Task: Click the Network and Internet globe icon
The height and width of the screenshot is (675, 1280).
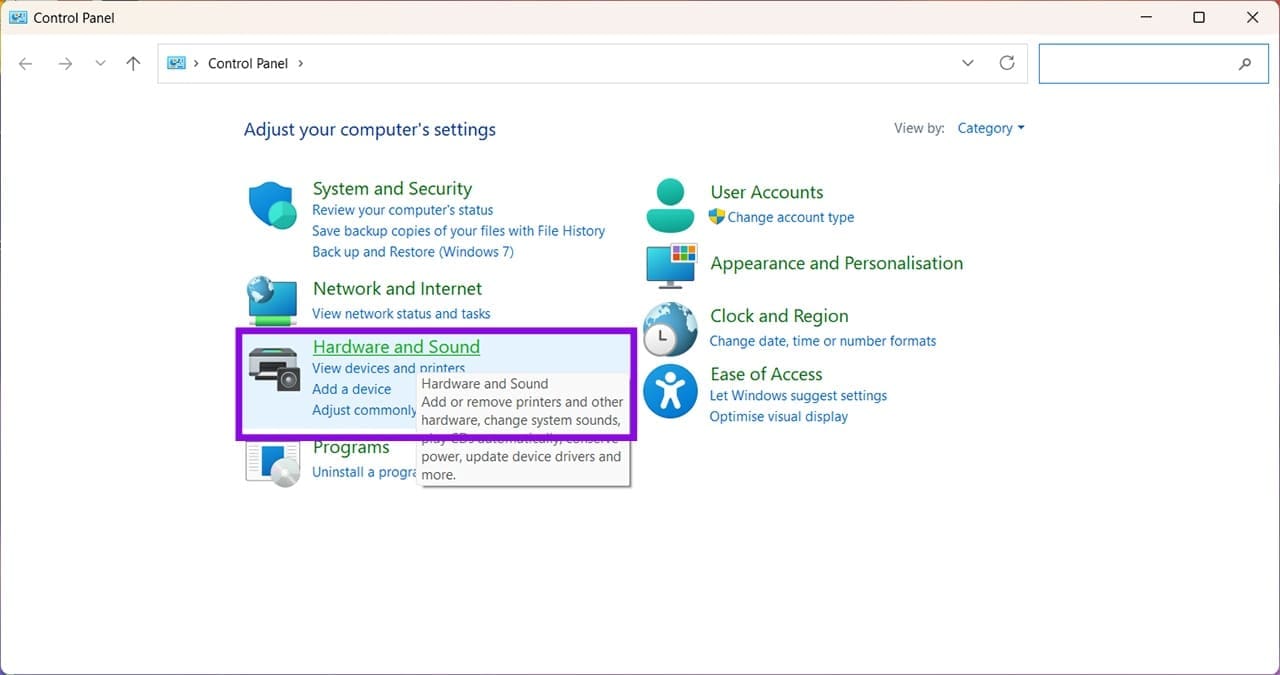Action: pos(272,300)
